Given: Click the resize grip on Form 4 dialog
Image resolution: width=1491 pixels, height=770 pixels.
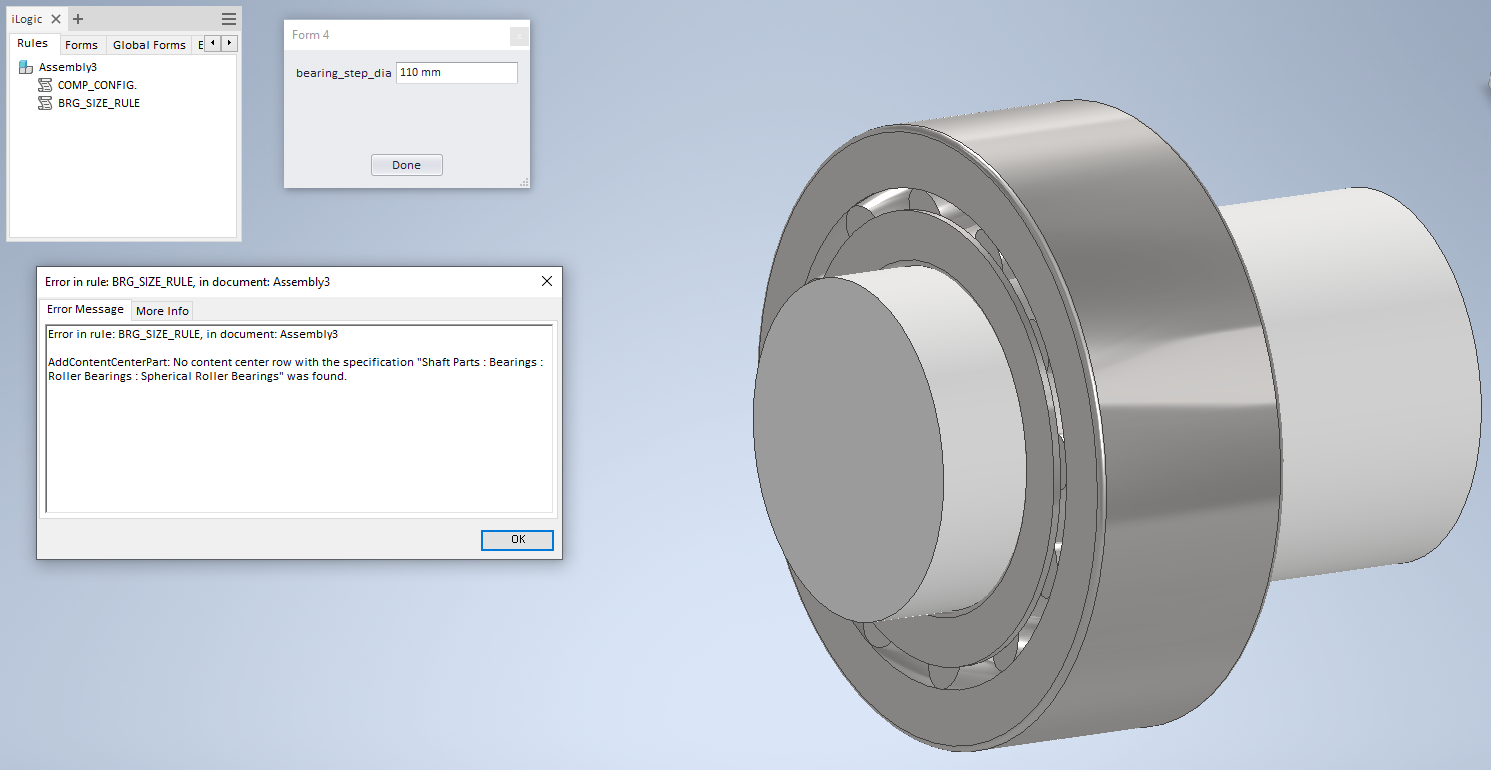Looking at the screenshot, I should pyautogui.click(x=524, y=182).
